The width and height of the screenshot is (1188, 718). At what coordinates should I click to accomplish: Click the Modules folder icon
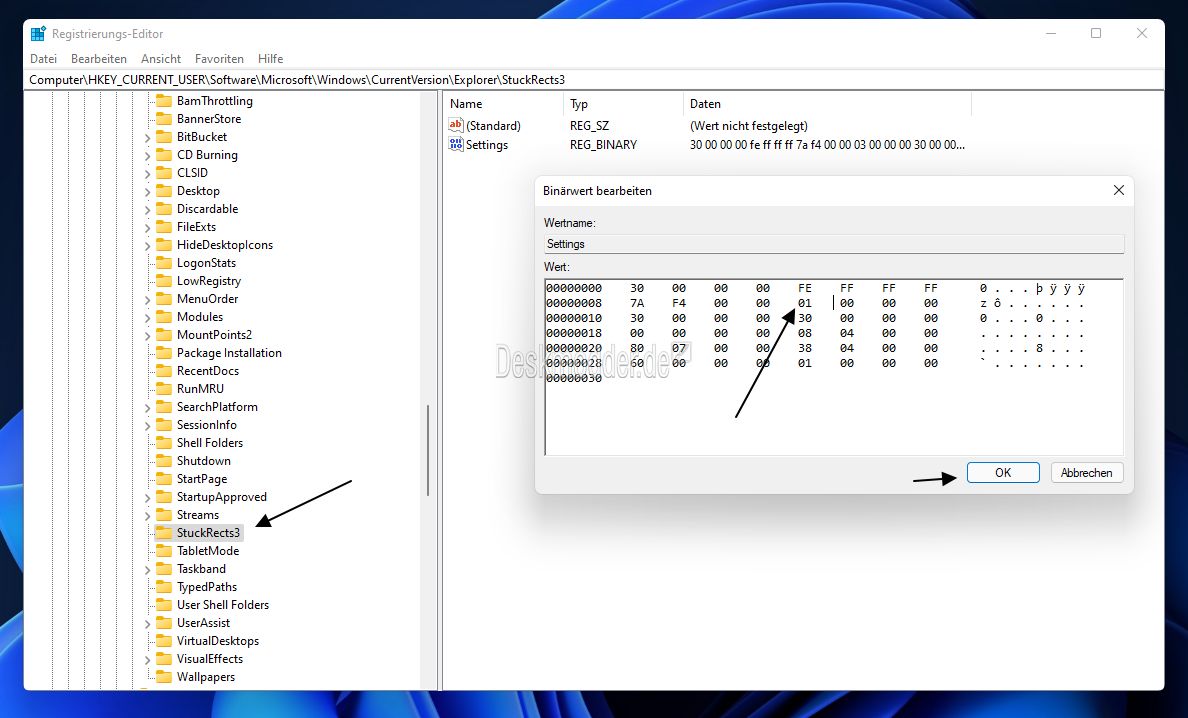point(164,317)
